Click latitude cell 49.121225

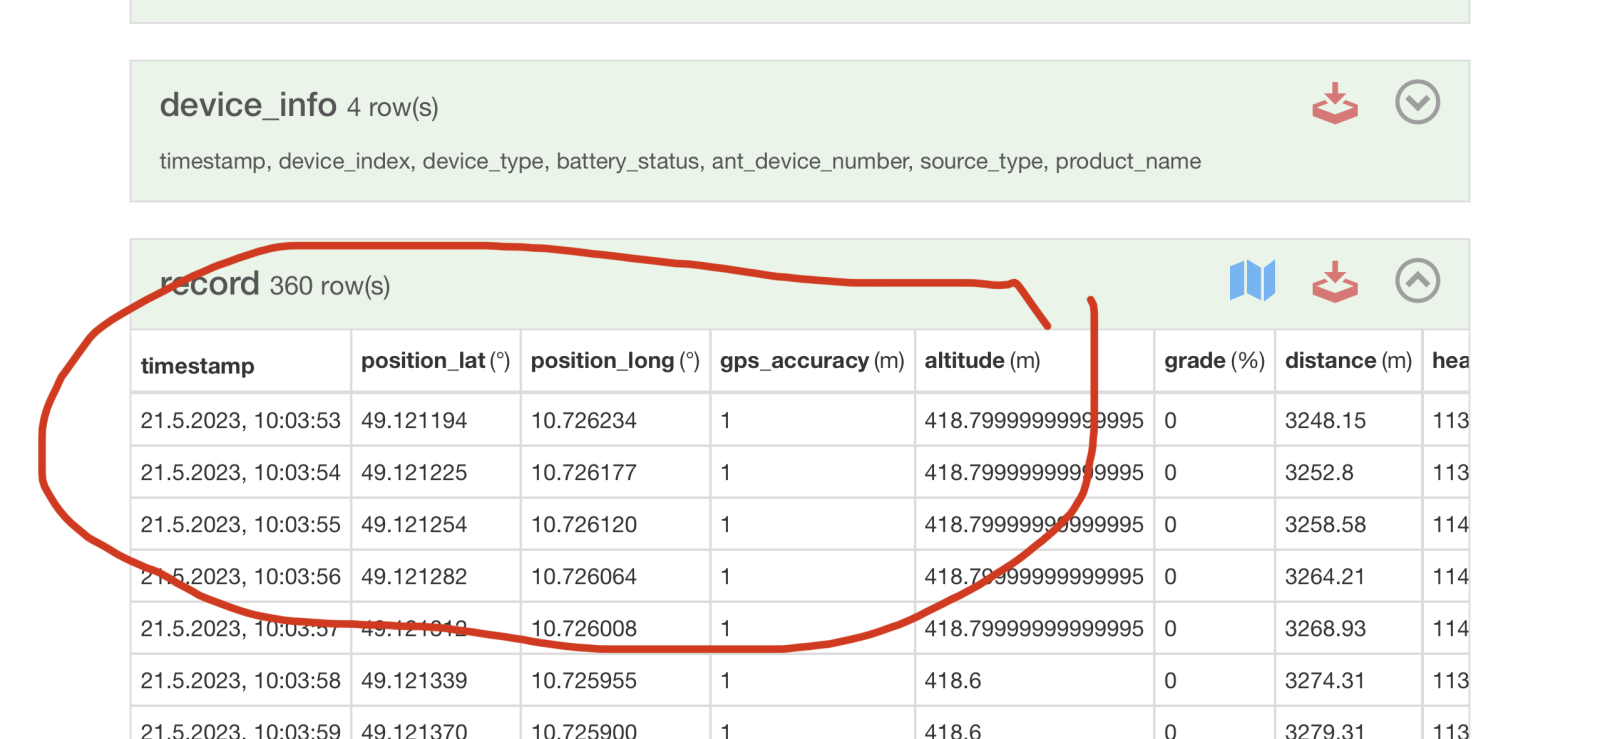pyautogui.click(x=414, y=473)
